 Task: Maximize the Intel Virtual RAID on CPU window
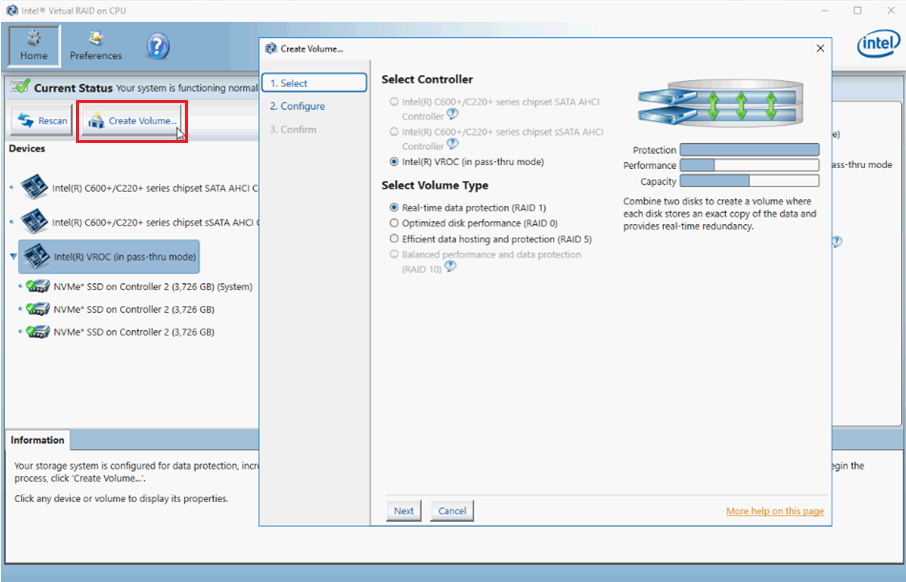[857, 10]
